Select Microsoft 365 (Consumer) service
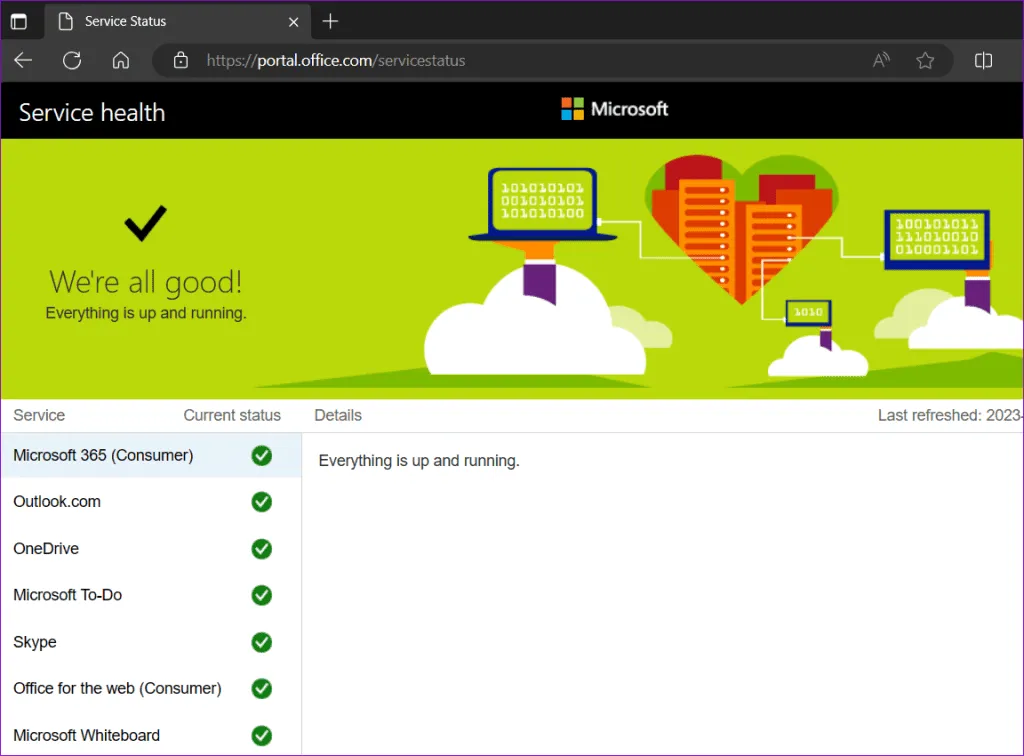Screen dimensions: 1024x756 point(103,455)
